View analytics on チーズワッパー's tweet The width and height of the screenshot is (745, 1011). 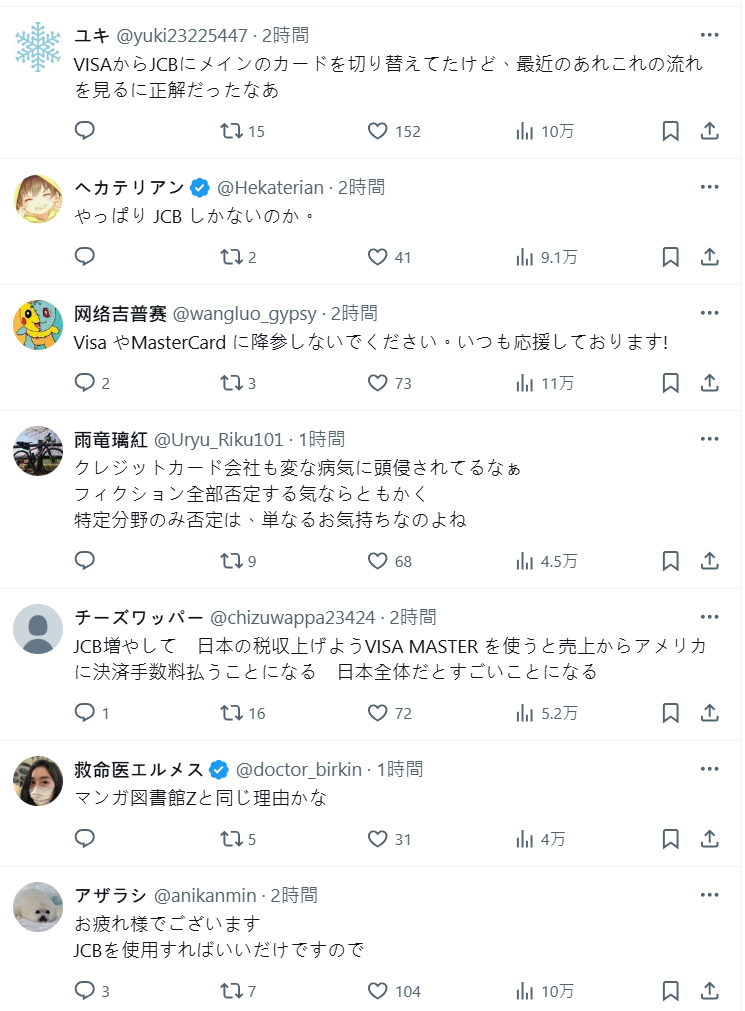point(525,713)
